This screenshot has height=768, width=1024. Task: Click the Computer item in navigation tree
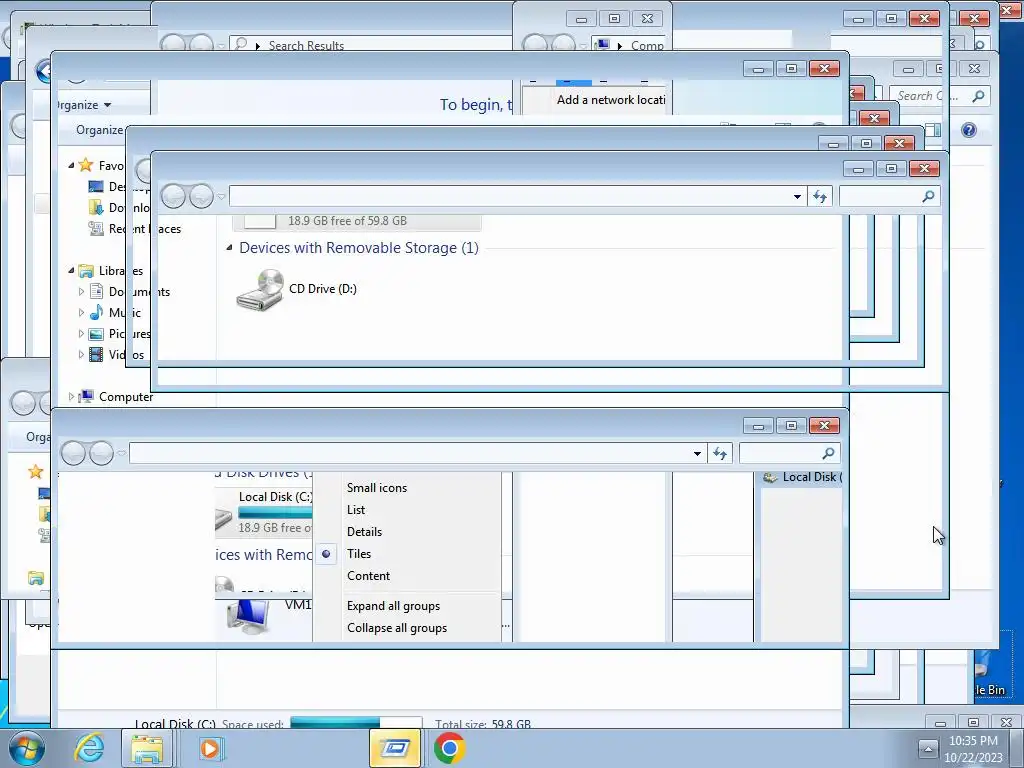tap(125, 396)
